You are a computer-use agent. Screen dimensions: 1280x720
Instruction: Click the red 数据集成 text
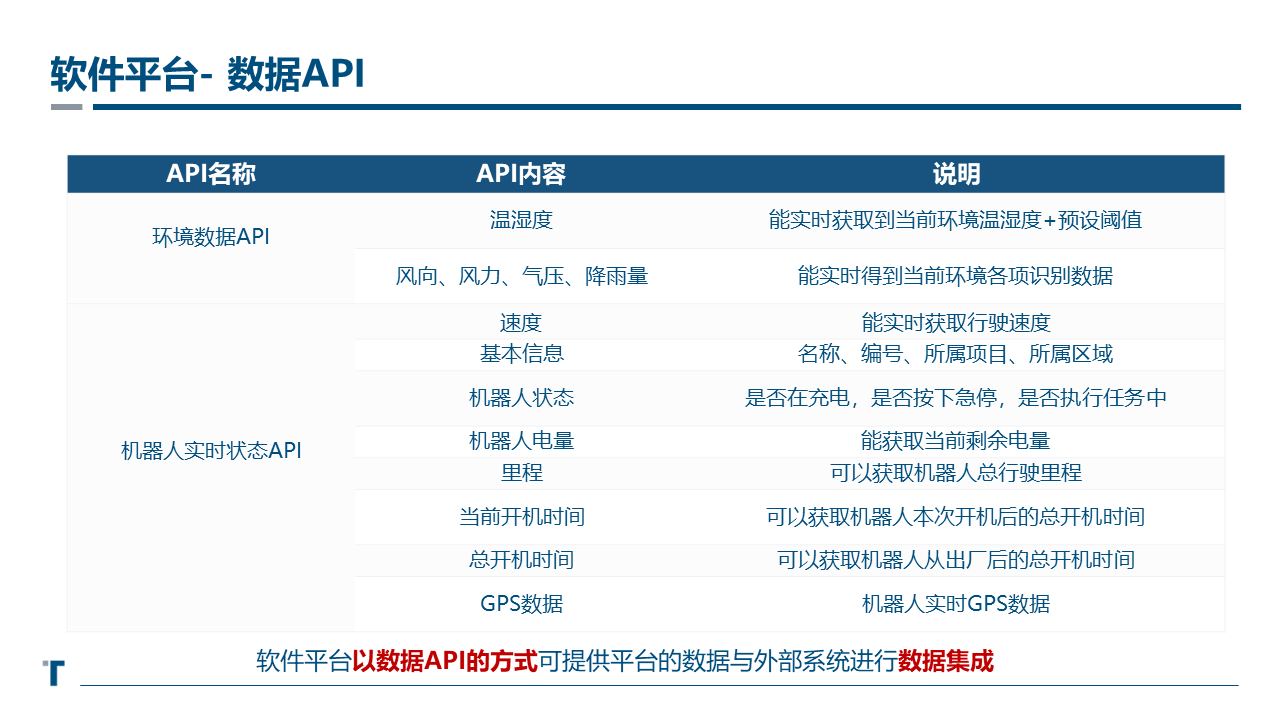pos(946,661)
